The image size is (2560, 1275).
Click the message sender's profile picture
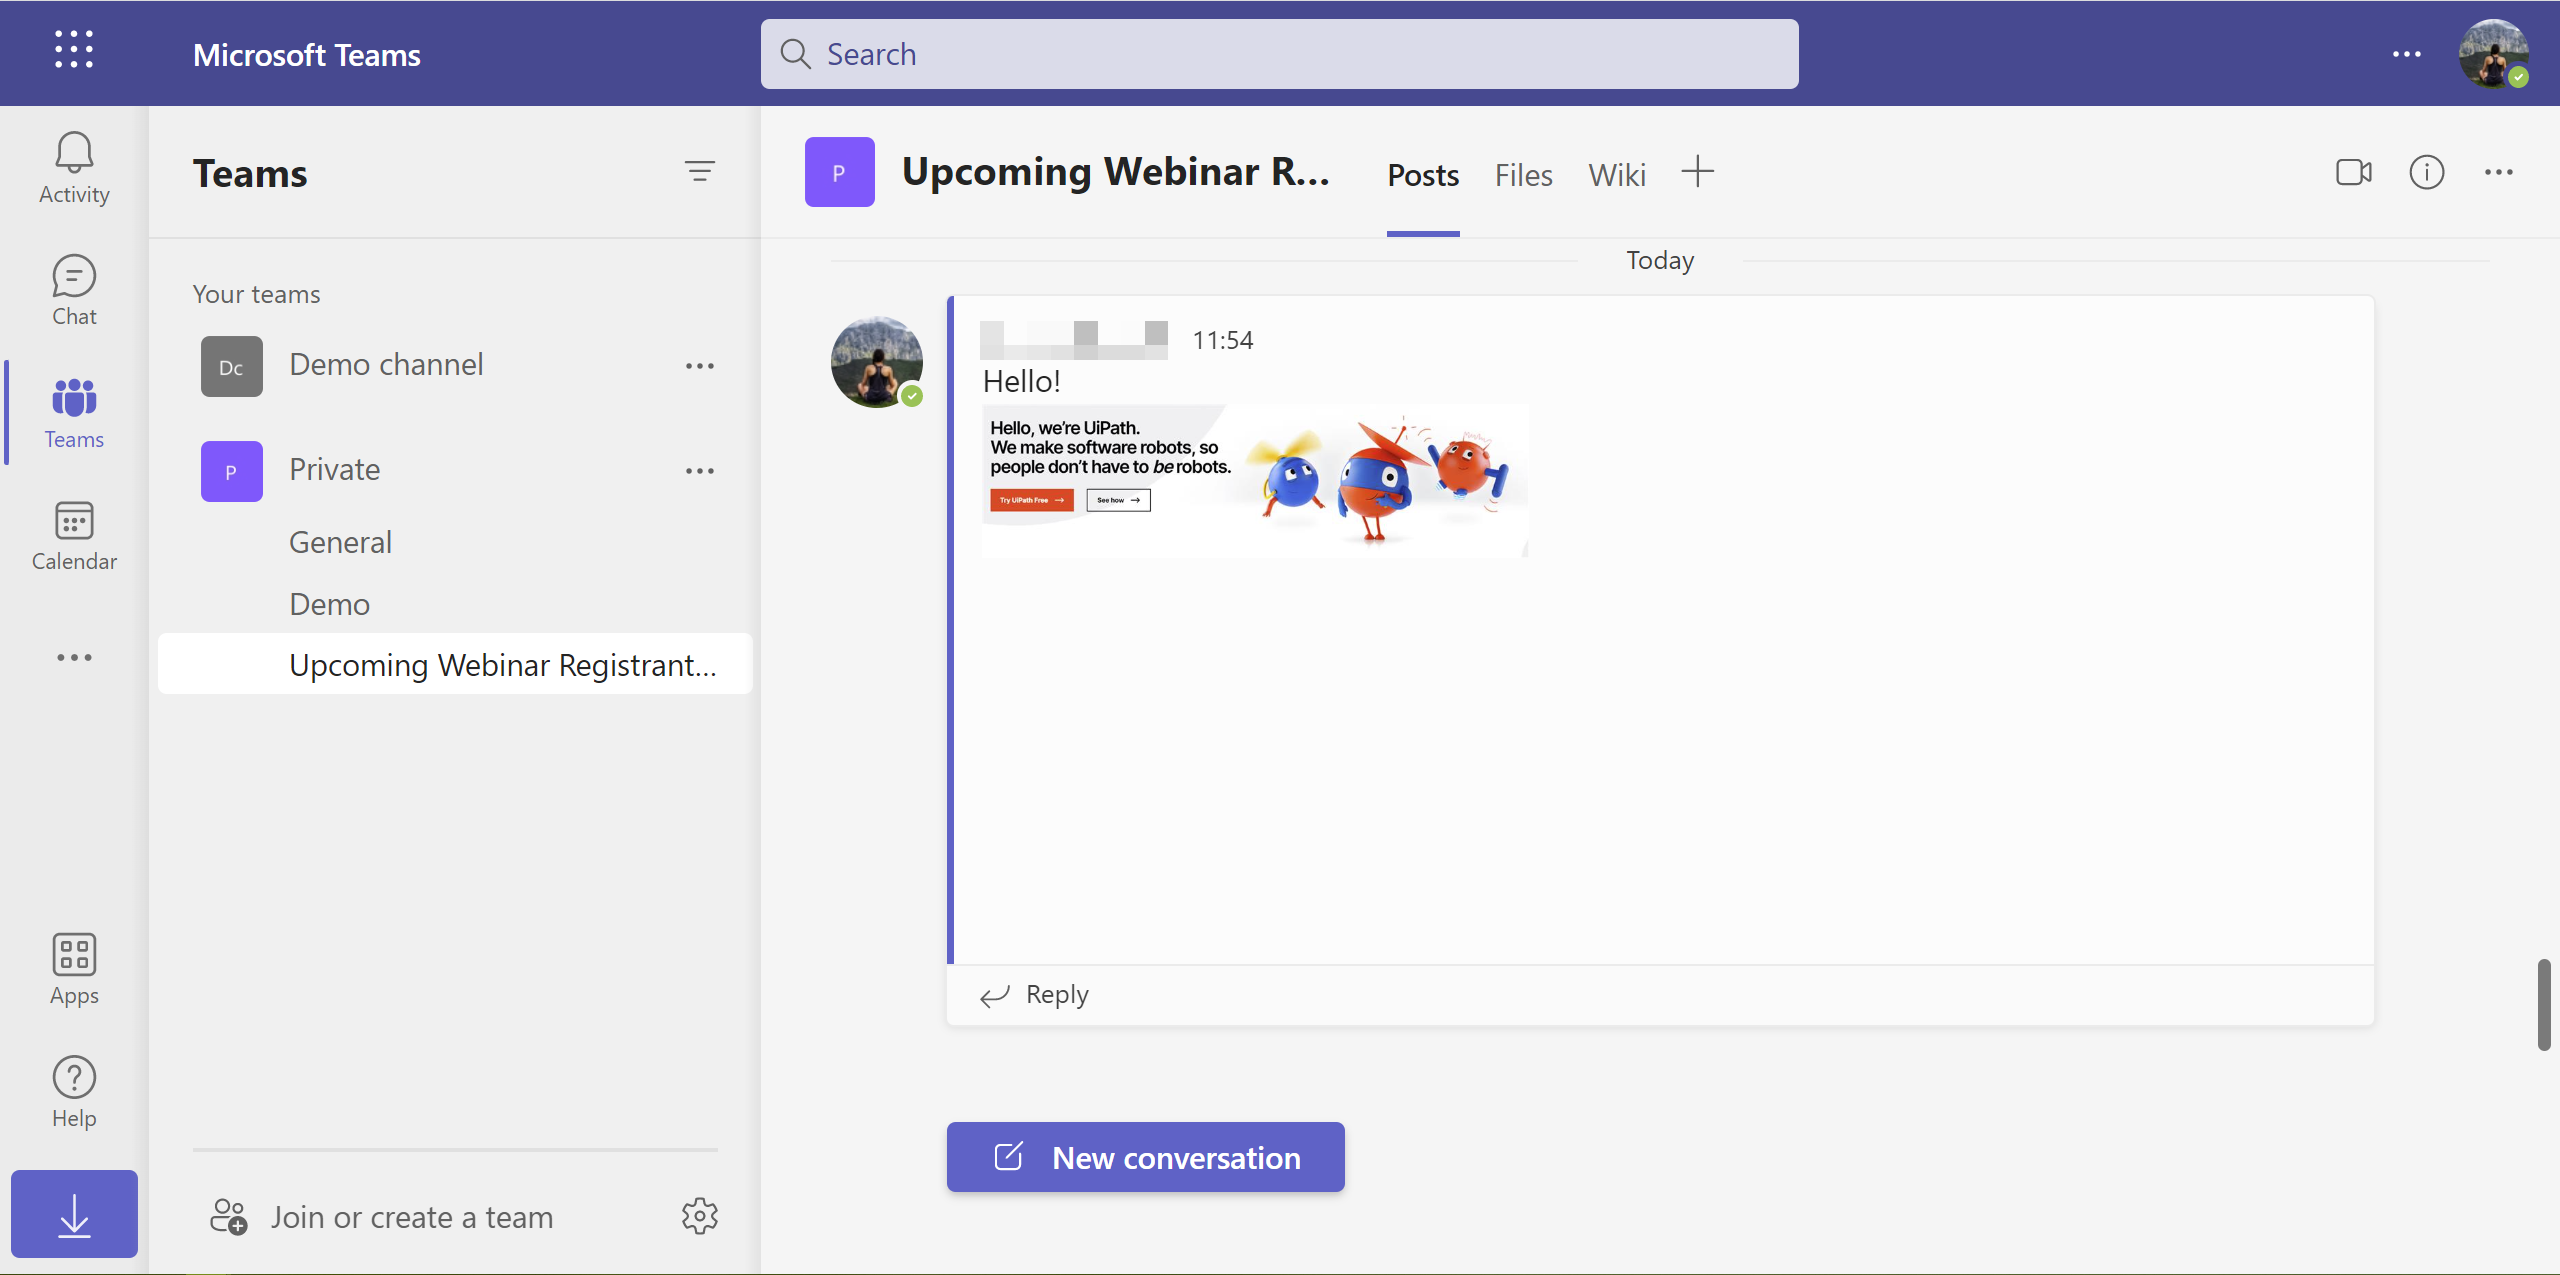click(x=877, y=362)
